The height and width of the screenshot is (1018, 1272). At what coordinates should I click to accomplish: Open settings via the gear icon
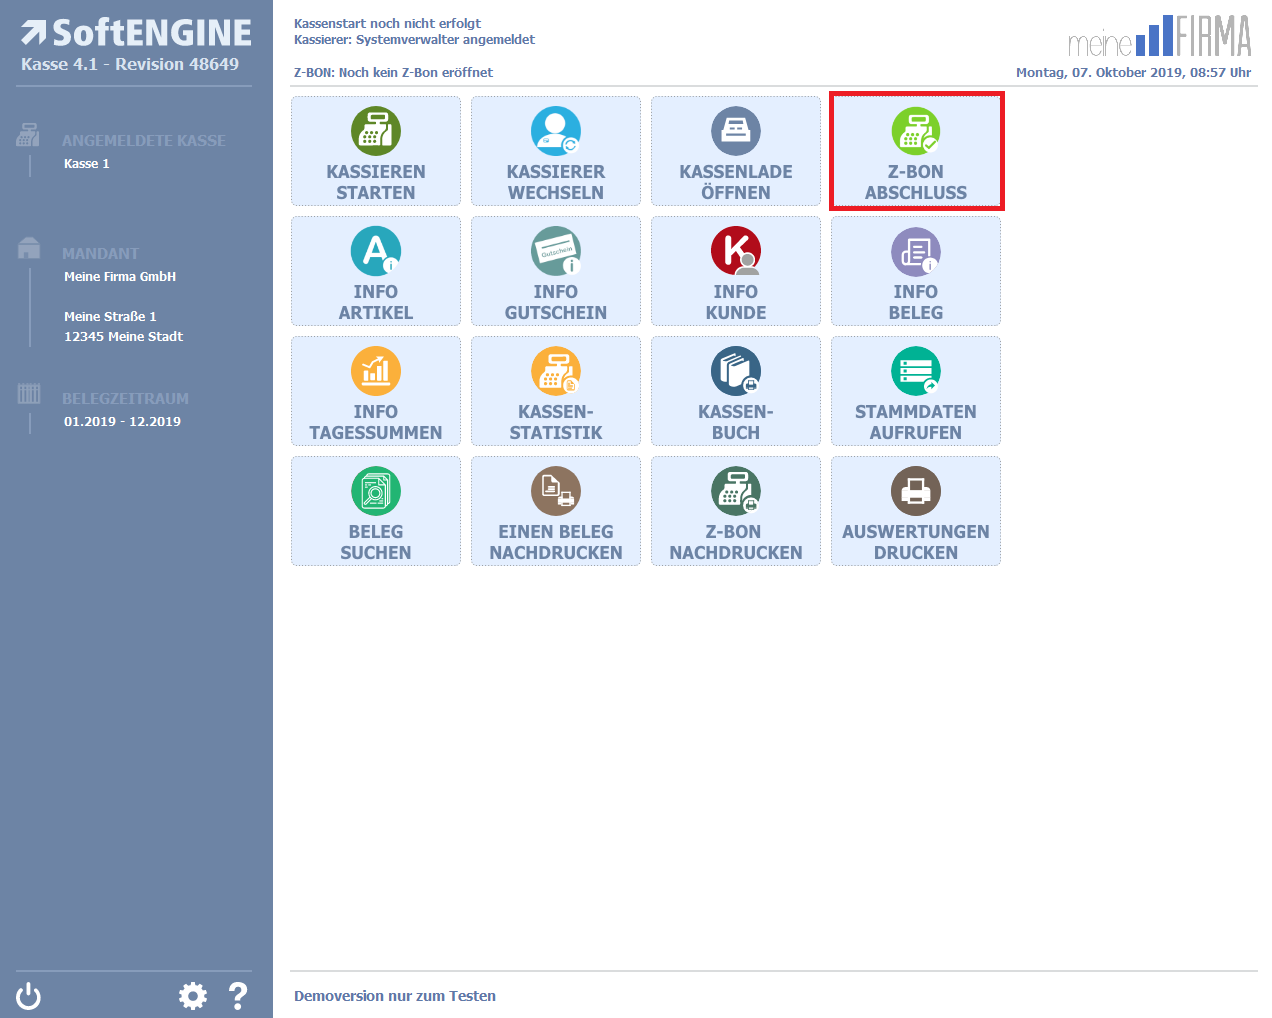coord(193,996)
